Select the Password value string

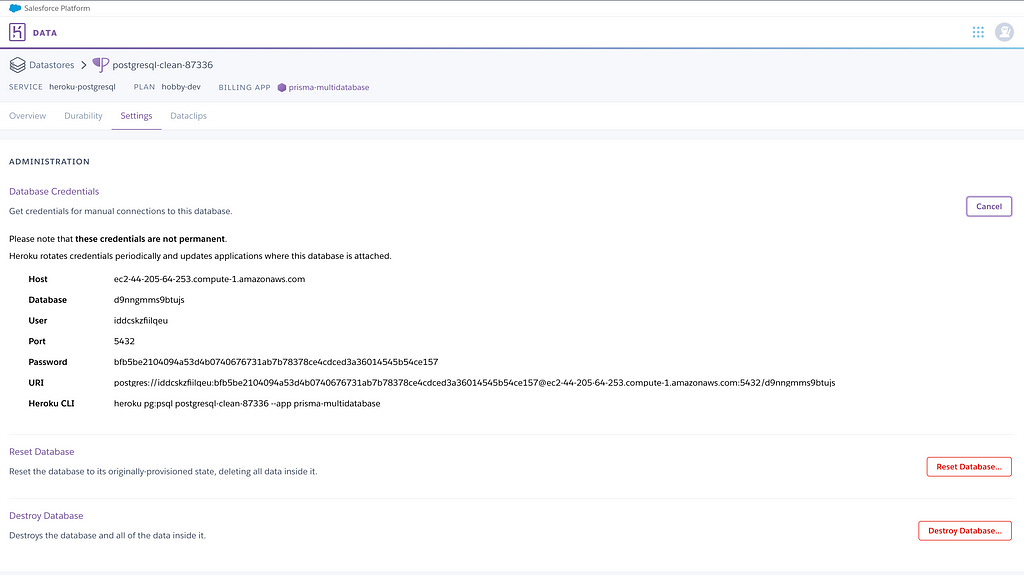[x=276, y=362]
